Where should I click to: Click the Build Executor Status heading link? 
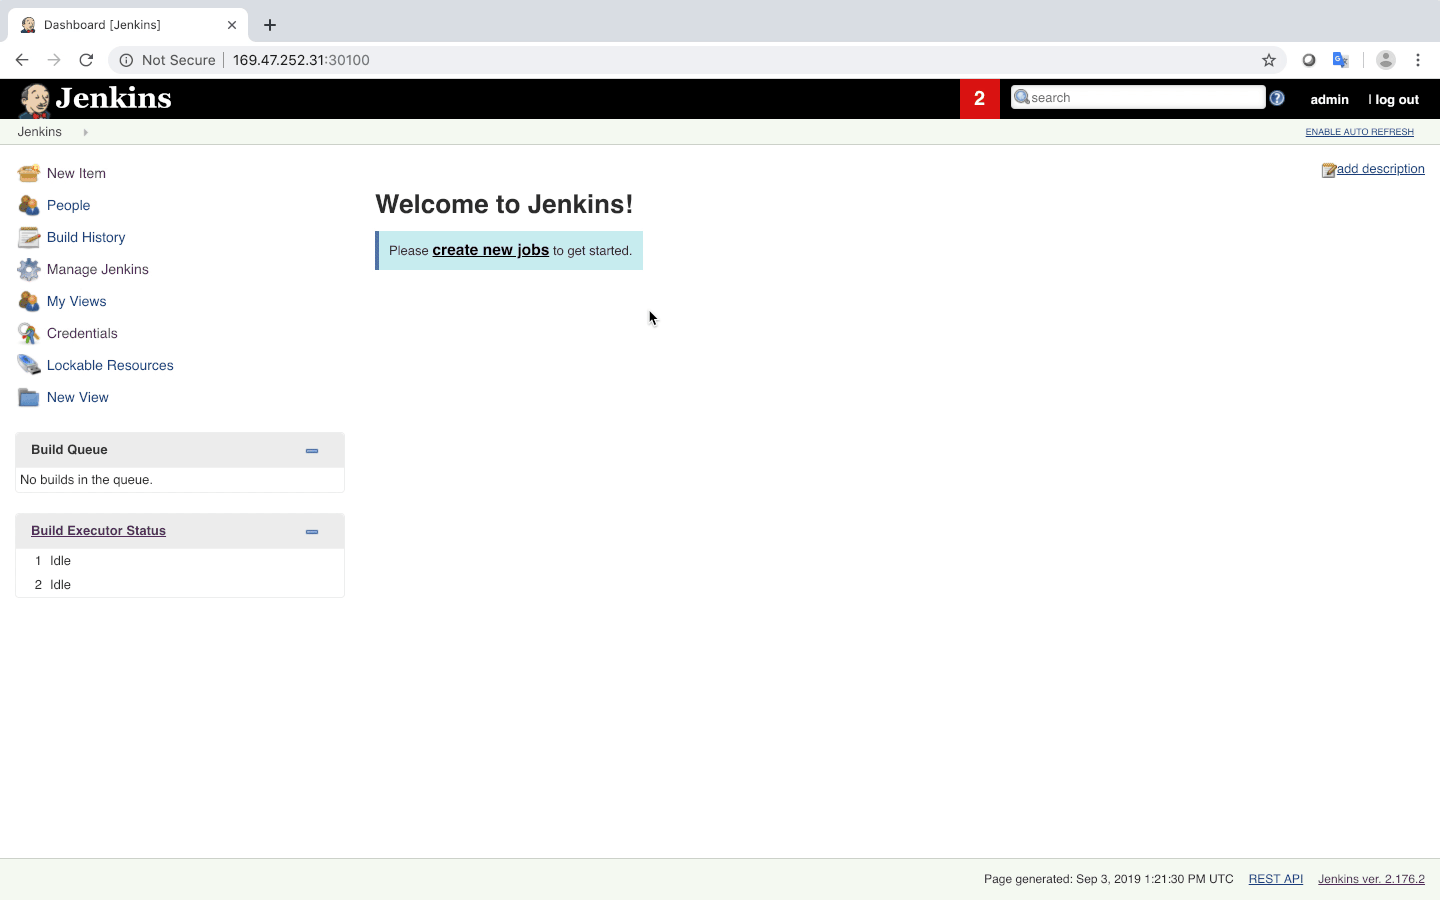point(98,531)
